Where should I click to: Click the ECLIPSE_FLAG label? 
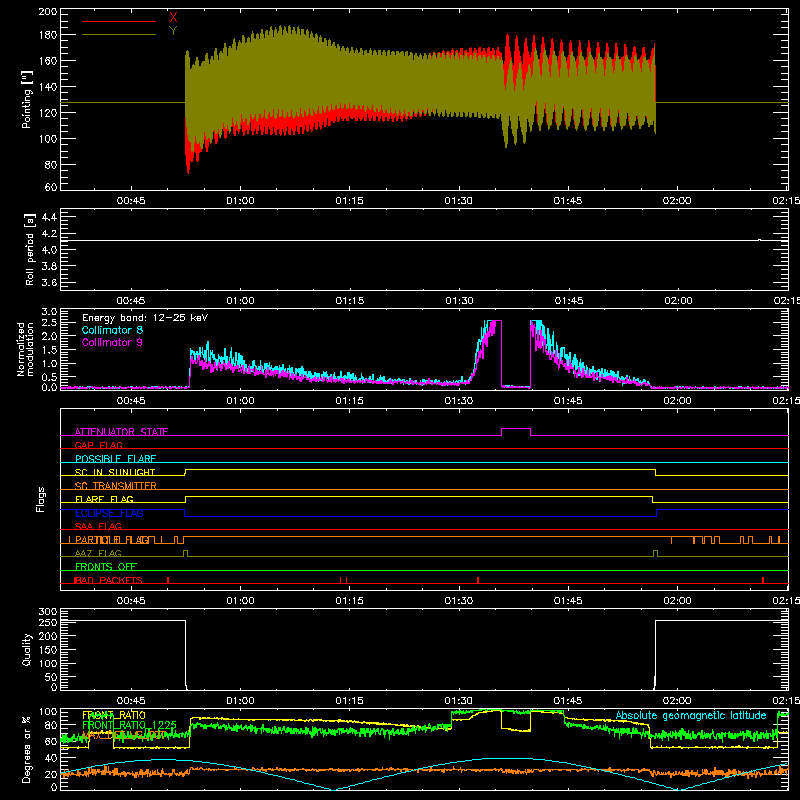click(109, 513)
